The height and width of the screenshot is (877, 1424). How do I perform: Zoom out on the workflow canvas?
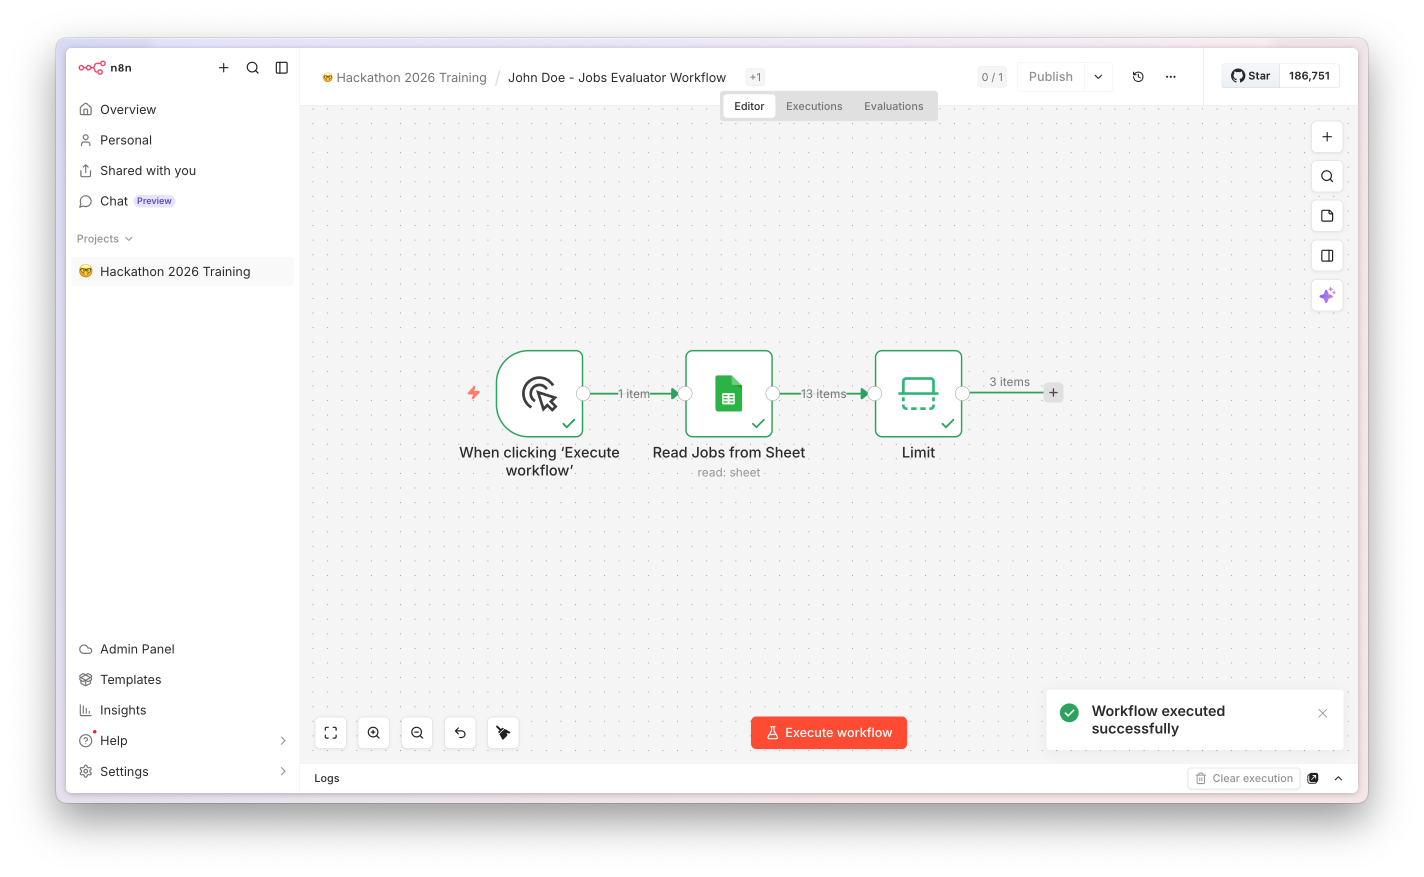[417, 733]
